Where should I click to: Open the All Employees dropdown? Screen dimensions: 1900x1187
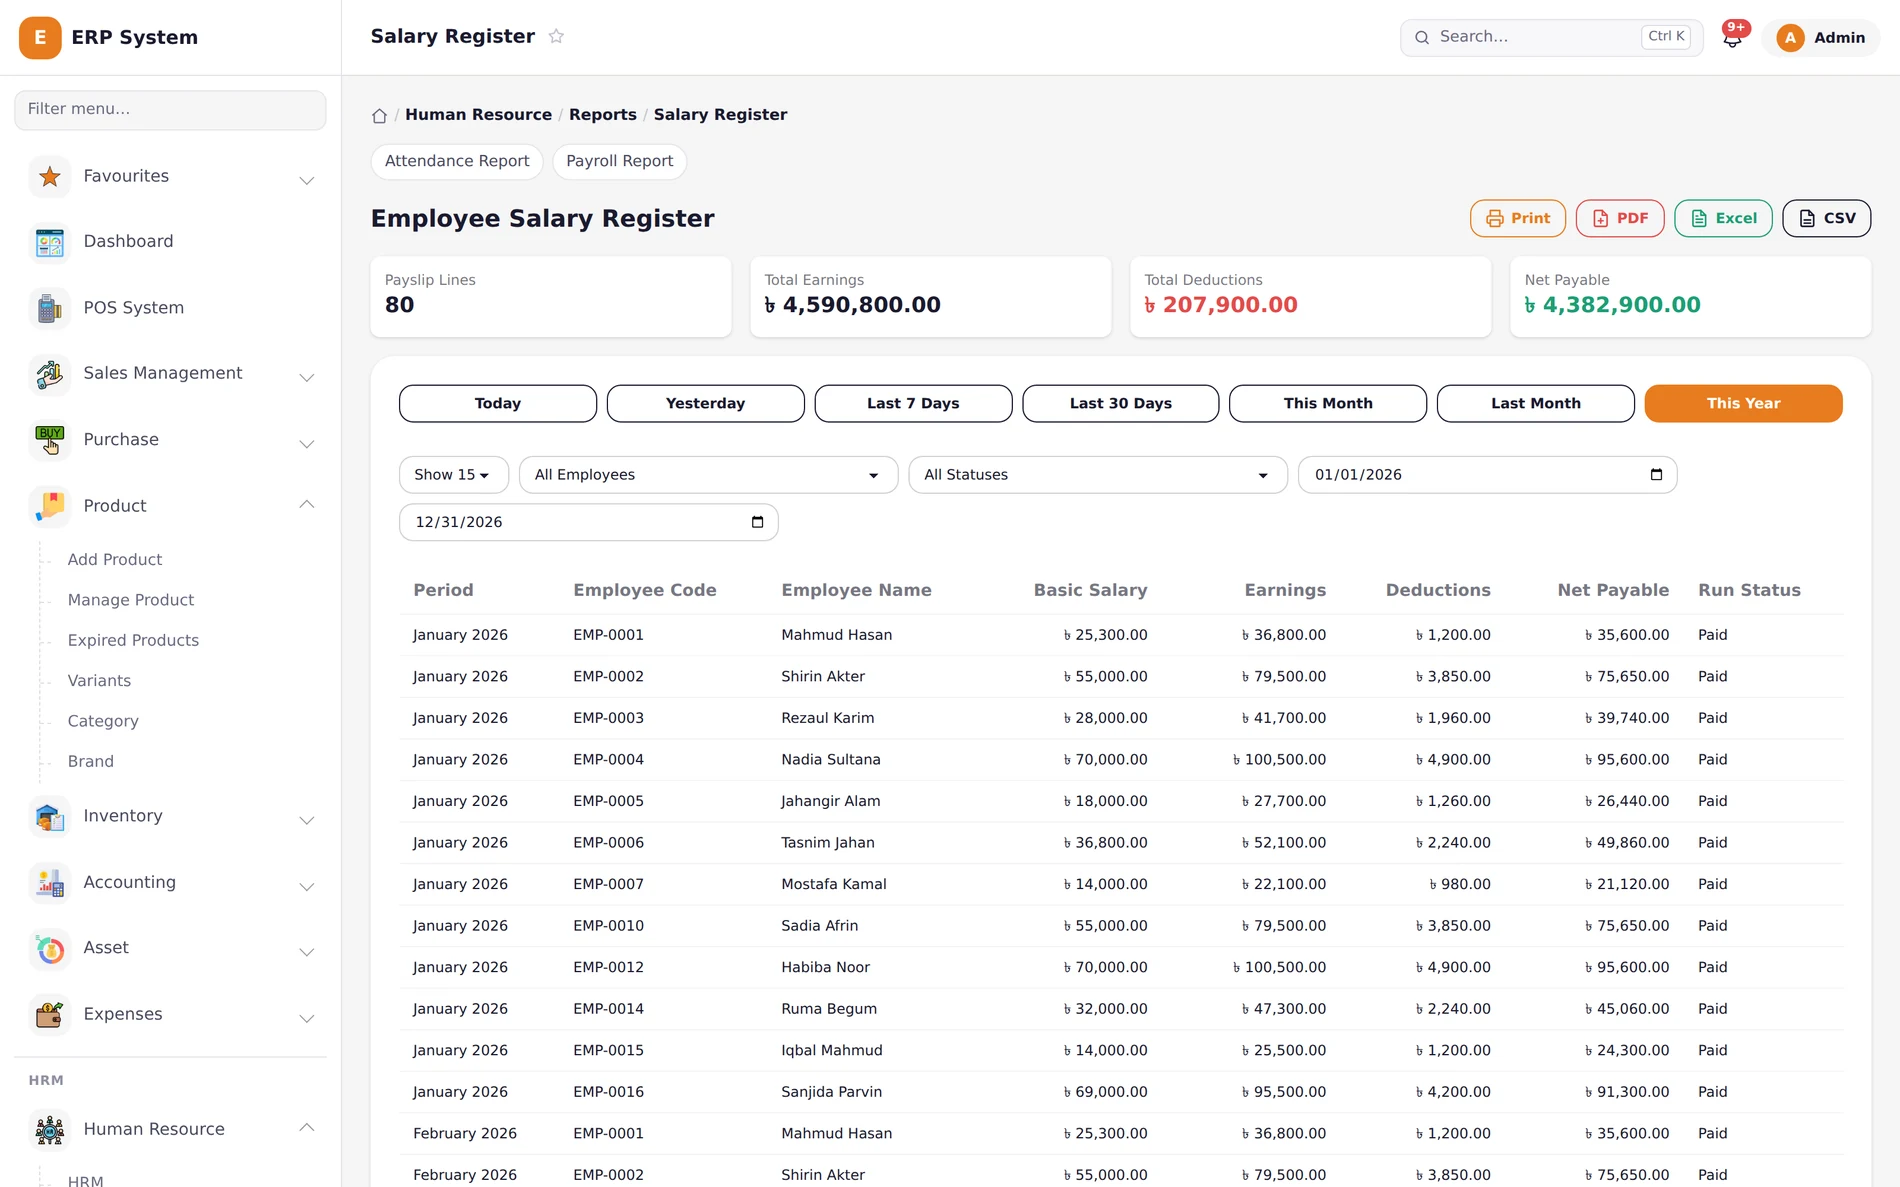[708, 475]
